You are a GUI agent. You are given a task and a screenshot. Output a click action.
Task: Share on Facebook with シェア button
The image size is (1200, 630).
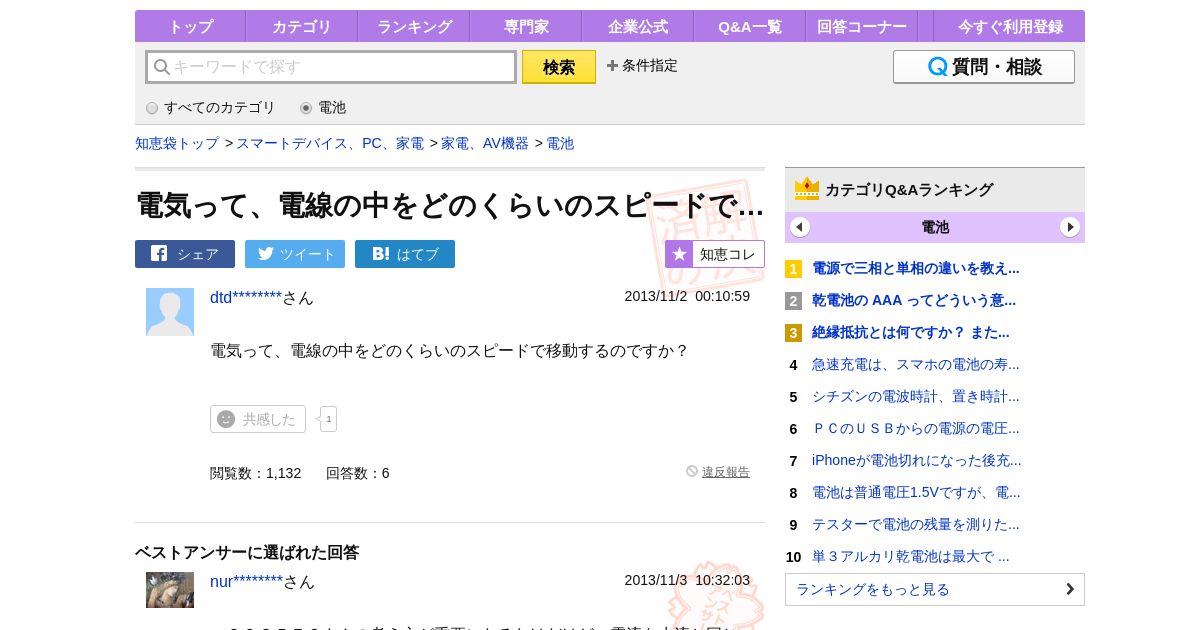coord(185,254)
